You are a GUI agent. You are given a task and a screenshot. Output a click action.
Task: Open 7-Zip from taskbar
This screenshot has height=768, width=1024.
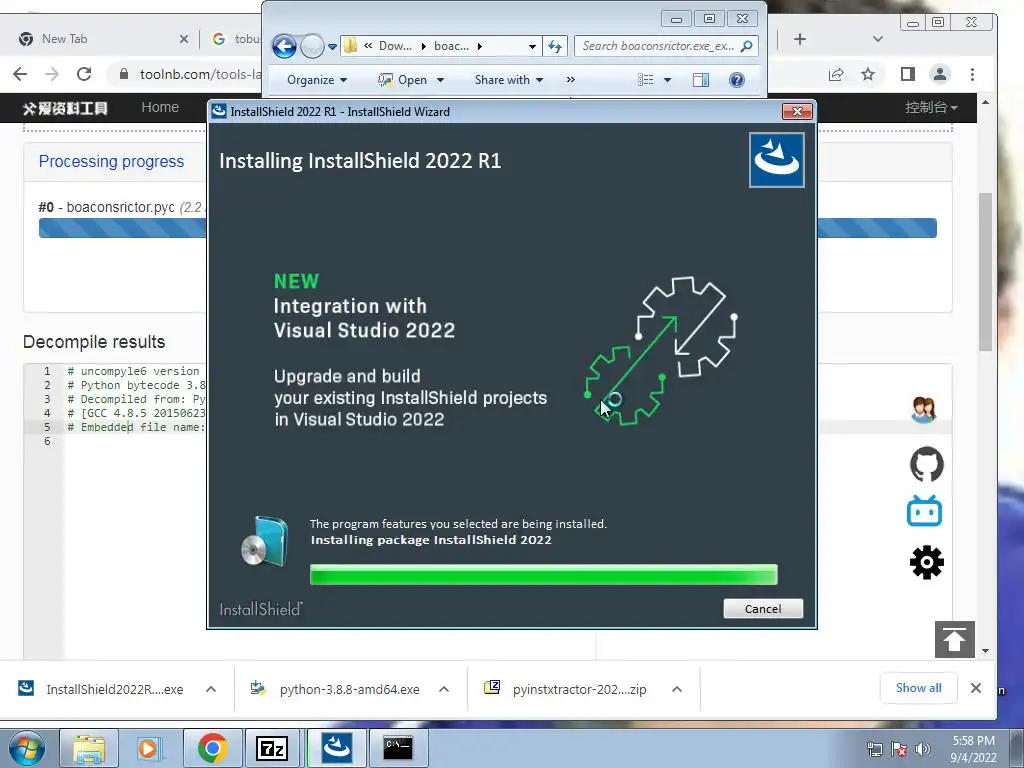pyautogui.click(x=273, y=748)
